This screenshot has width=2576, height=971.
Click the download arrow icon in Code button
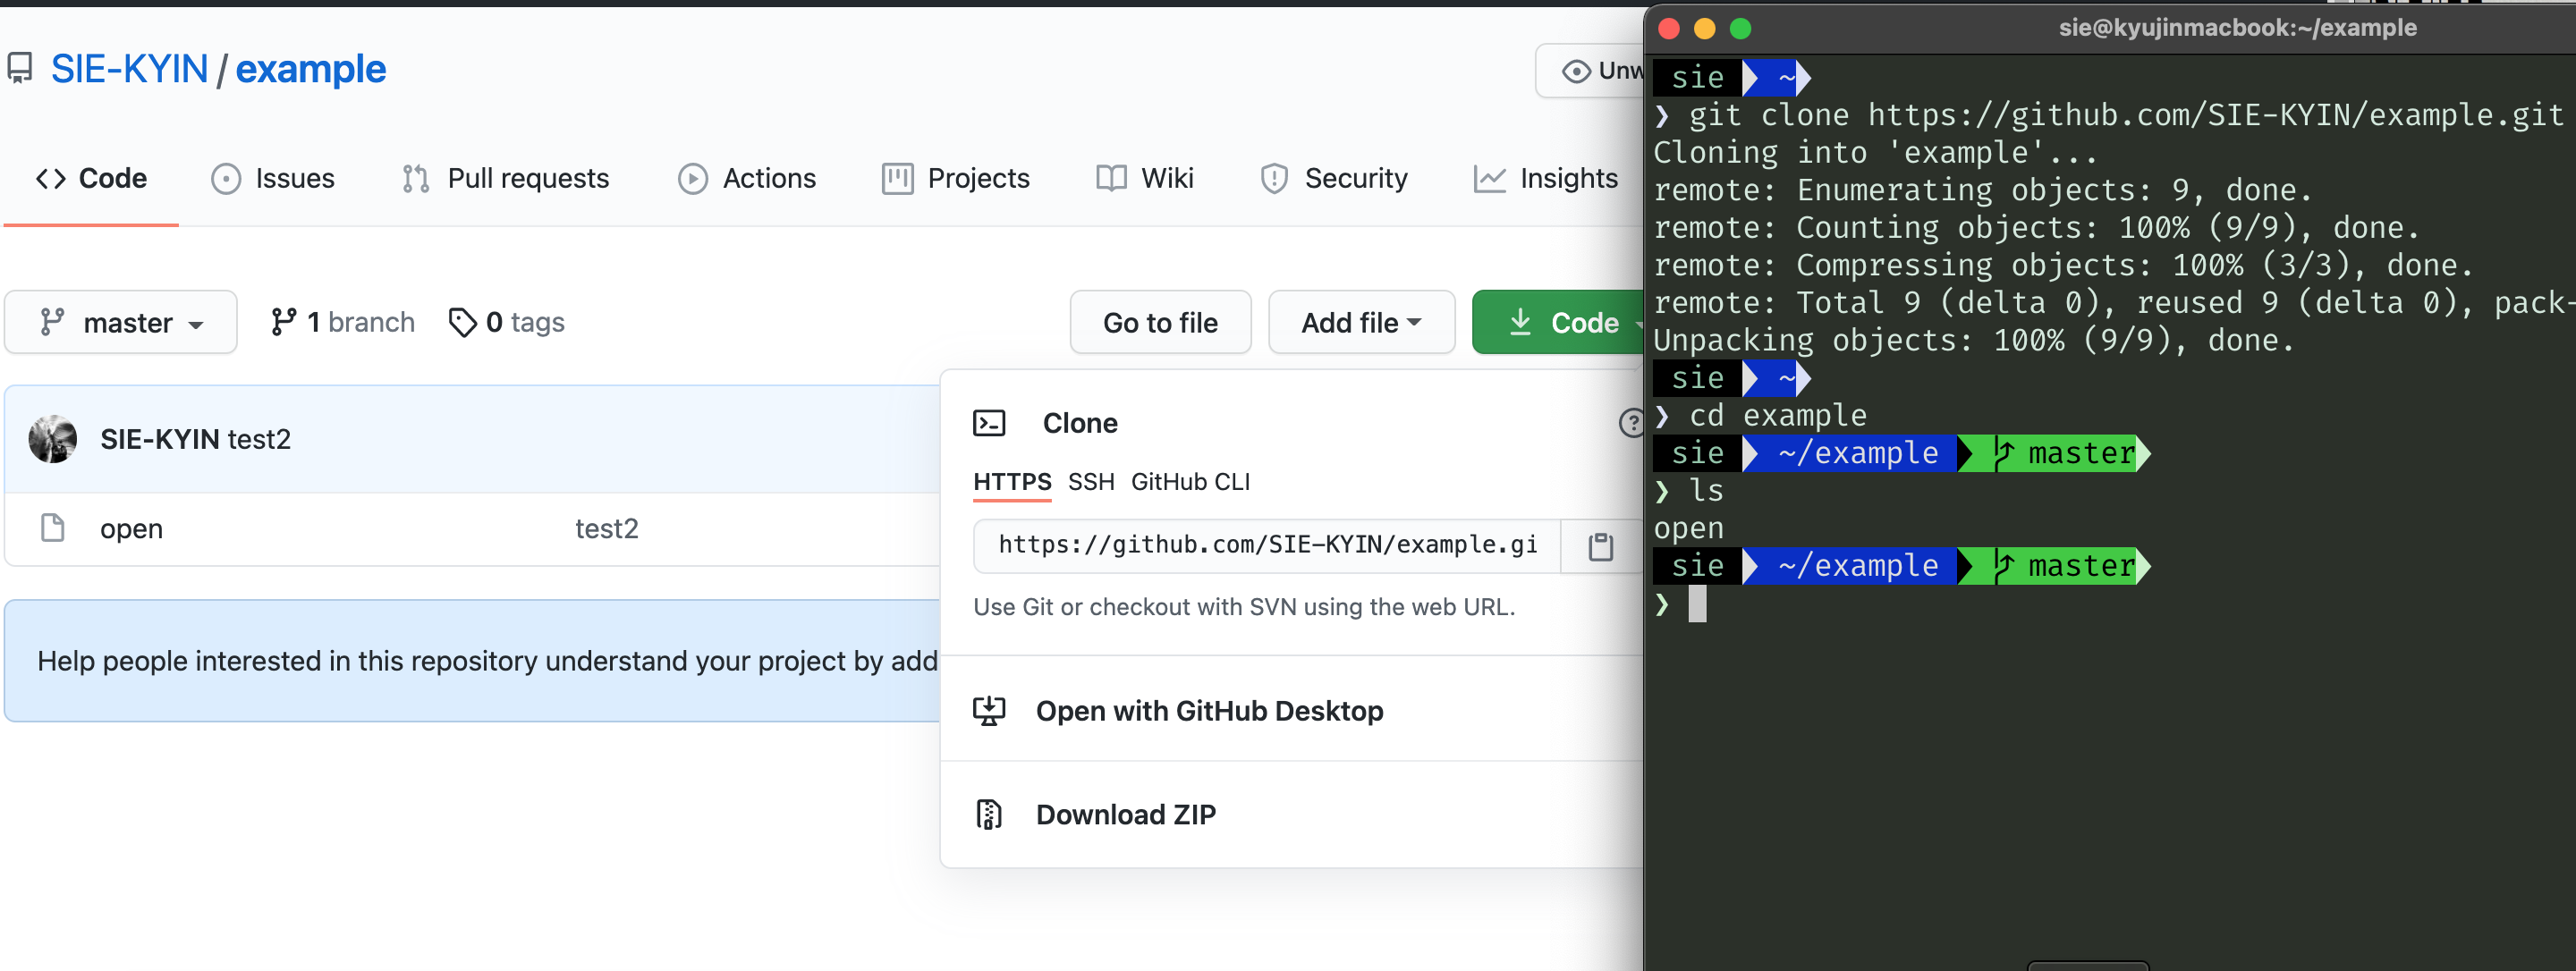click(1520, 322)
